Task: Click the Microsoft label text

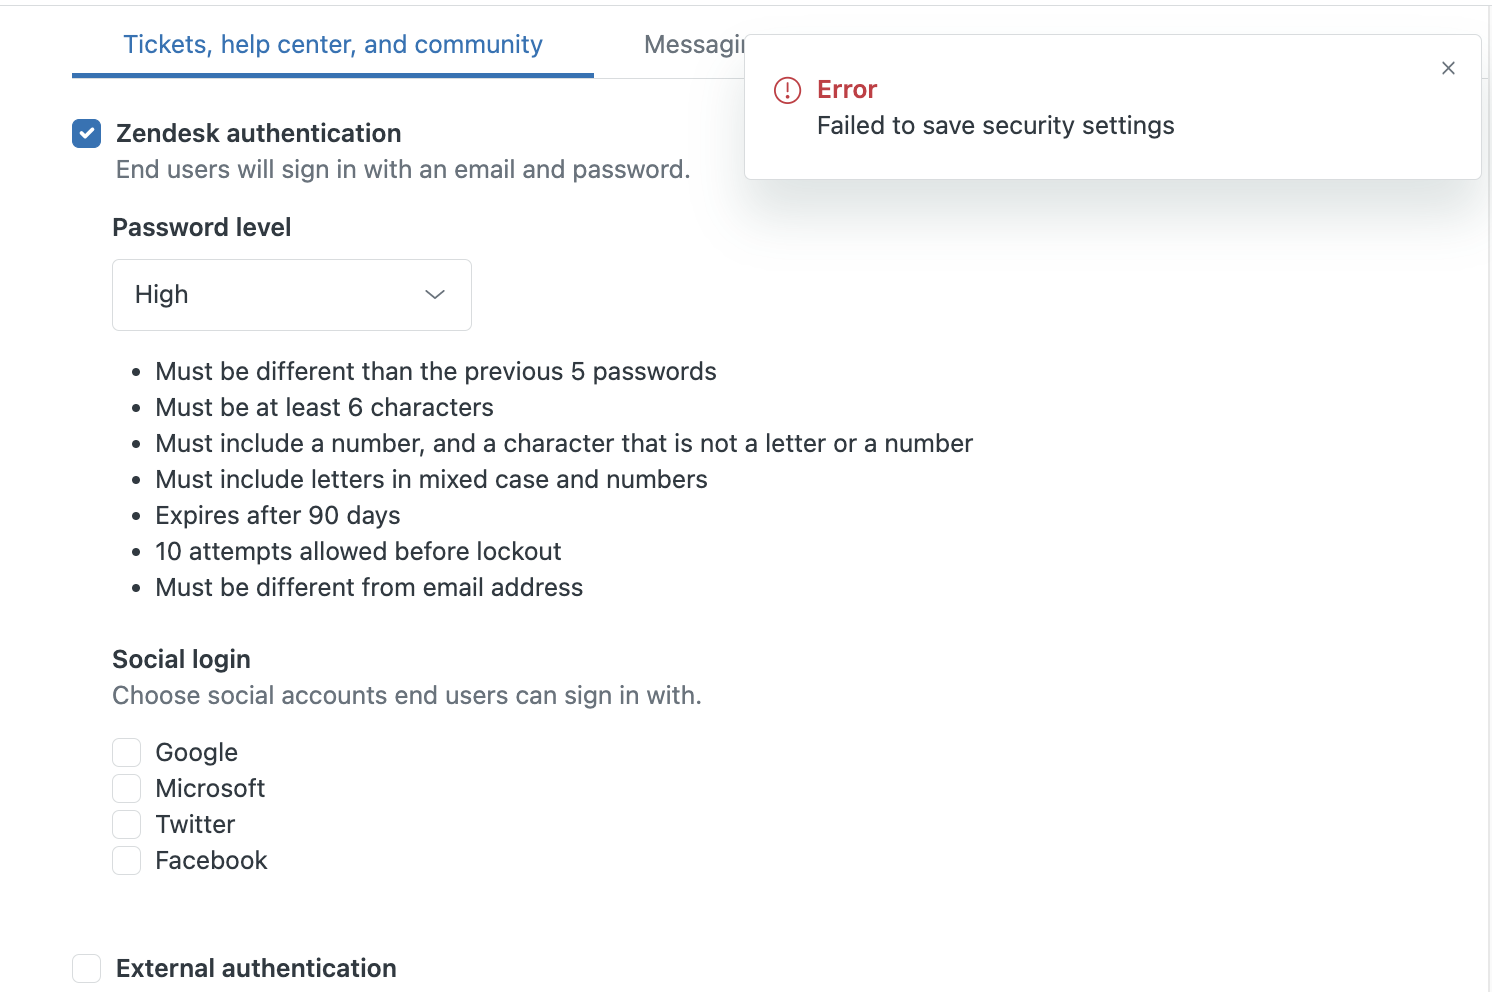Action: click(210, 788)
